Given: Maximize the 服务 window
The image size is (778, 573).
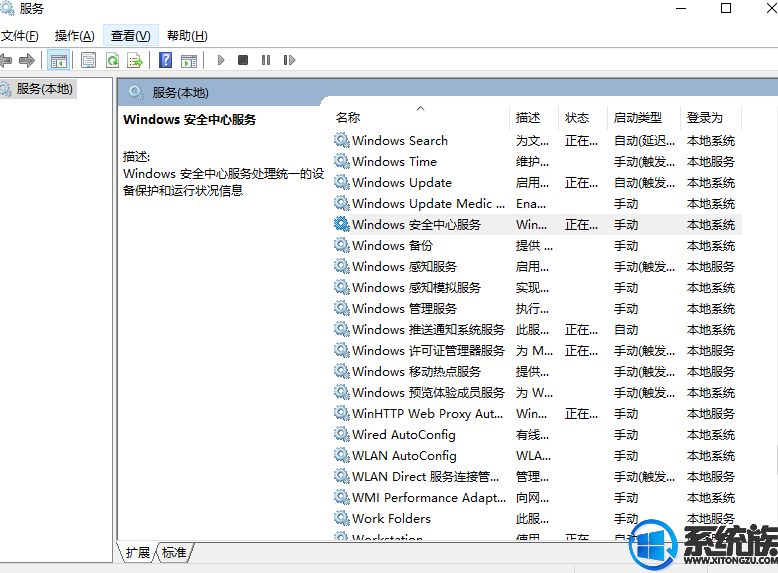Looking at the screenshot, I should (725, 8).
